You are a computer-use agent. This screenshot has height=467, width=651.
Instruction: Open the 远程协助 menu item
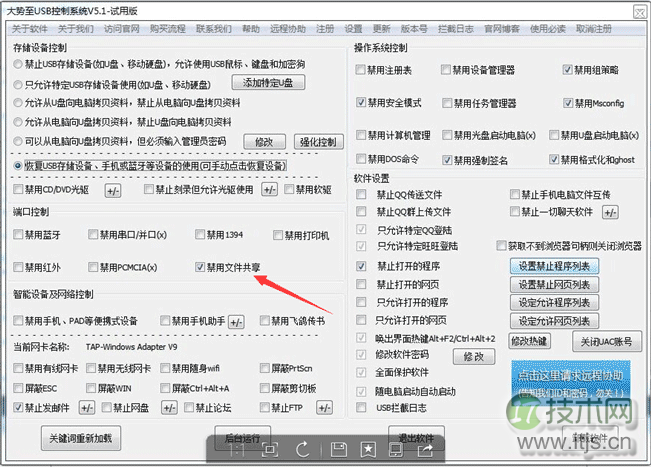point(288,29)
